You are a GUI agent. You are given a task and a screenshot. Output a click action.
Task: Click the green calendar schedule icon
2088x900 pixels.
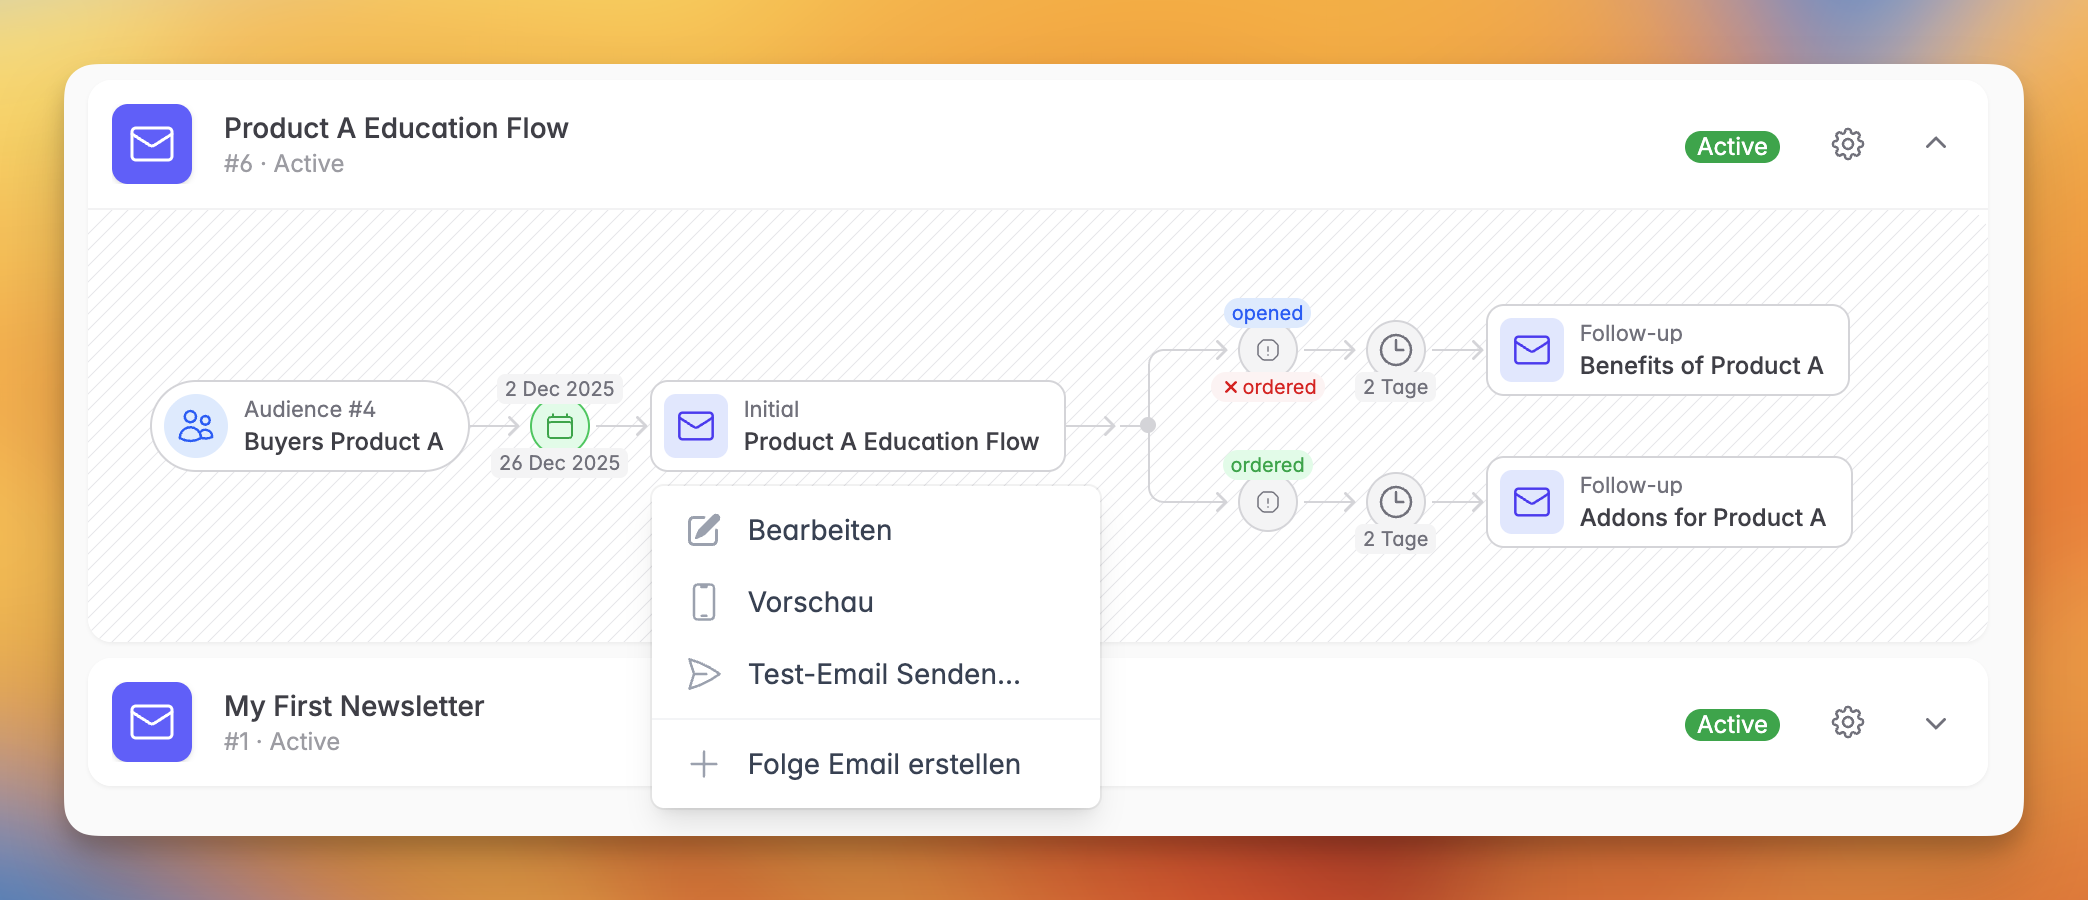click(x=559, y=426)
